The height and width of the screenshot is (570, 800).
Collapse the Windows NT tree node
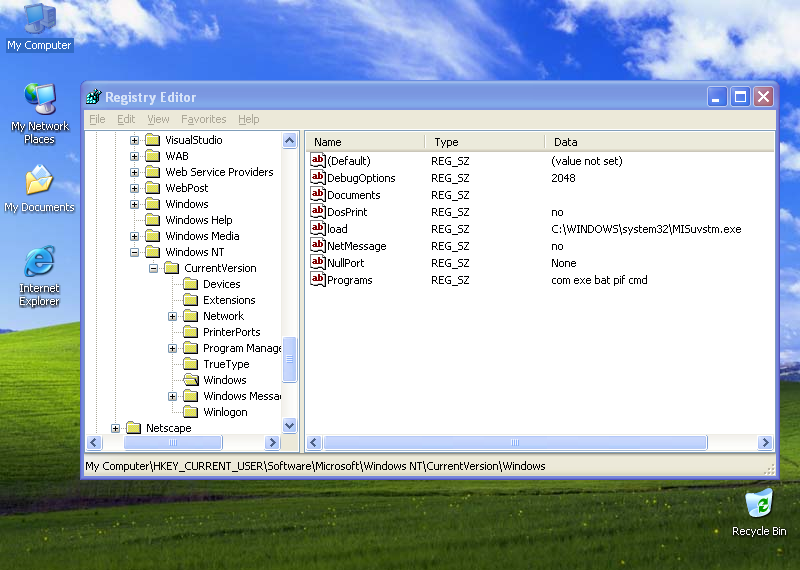click(x=135, y=252)
